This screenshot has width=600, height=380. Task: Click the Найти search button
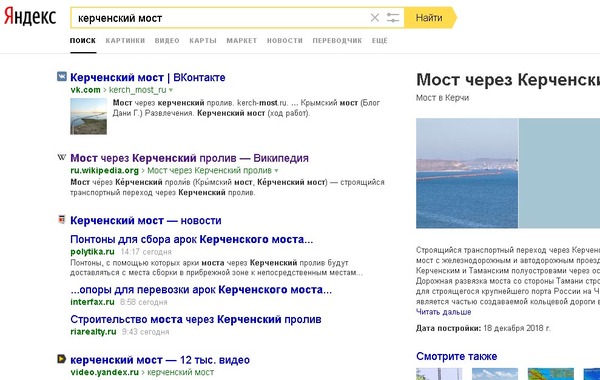tap(430, 18)
